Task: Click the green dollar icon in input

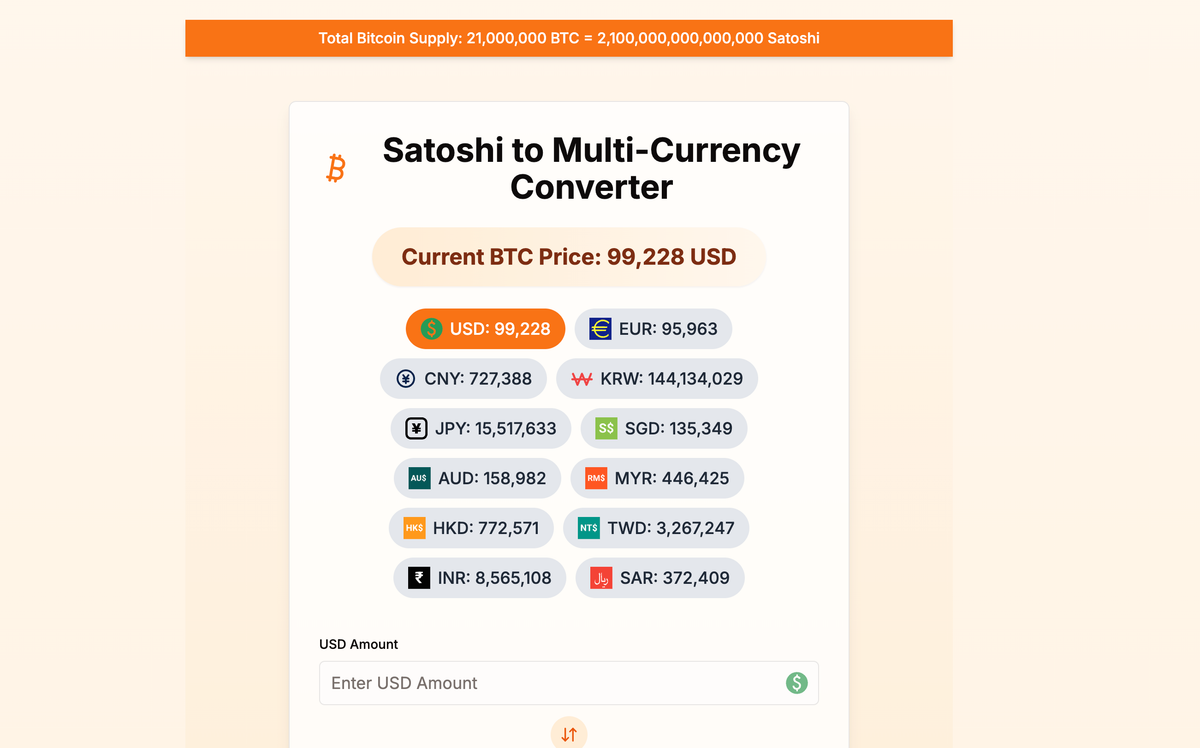Action: (x=796, y=683)
